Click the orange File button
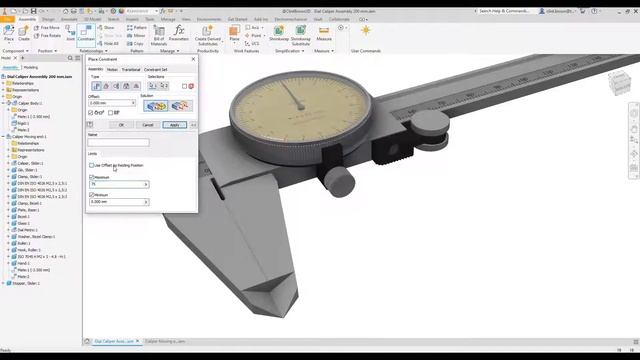 [x=7, y=19]
